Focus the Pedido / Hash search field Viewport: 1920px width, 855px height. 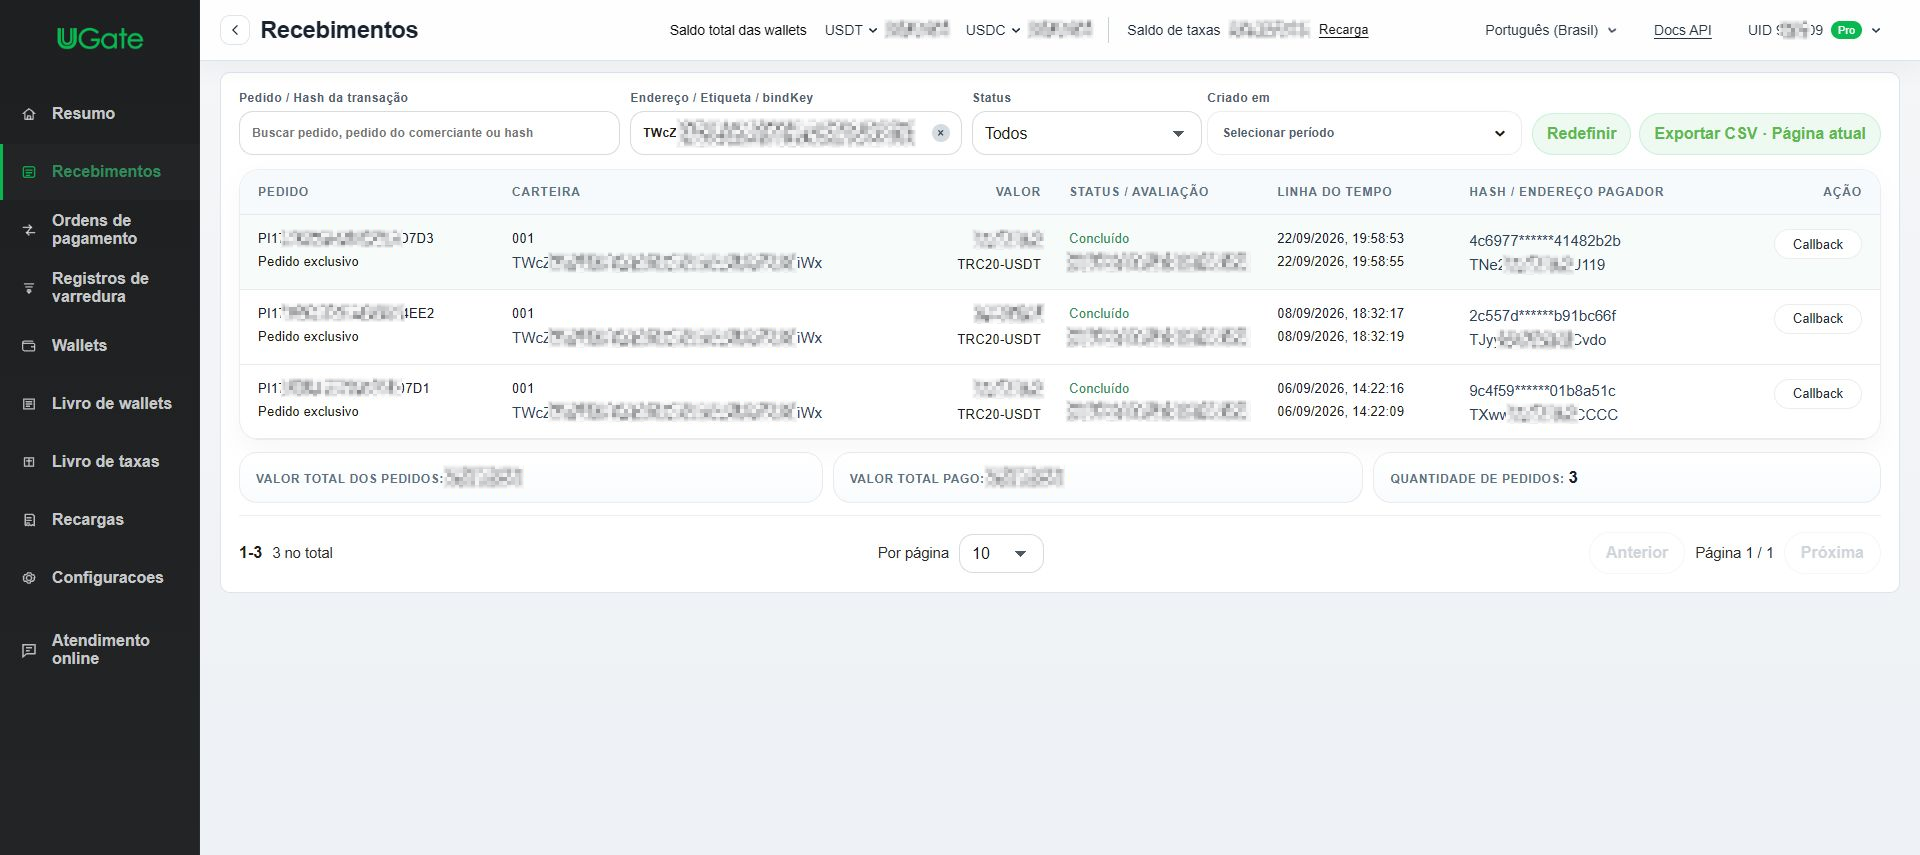429,133
